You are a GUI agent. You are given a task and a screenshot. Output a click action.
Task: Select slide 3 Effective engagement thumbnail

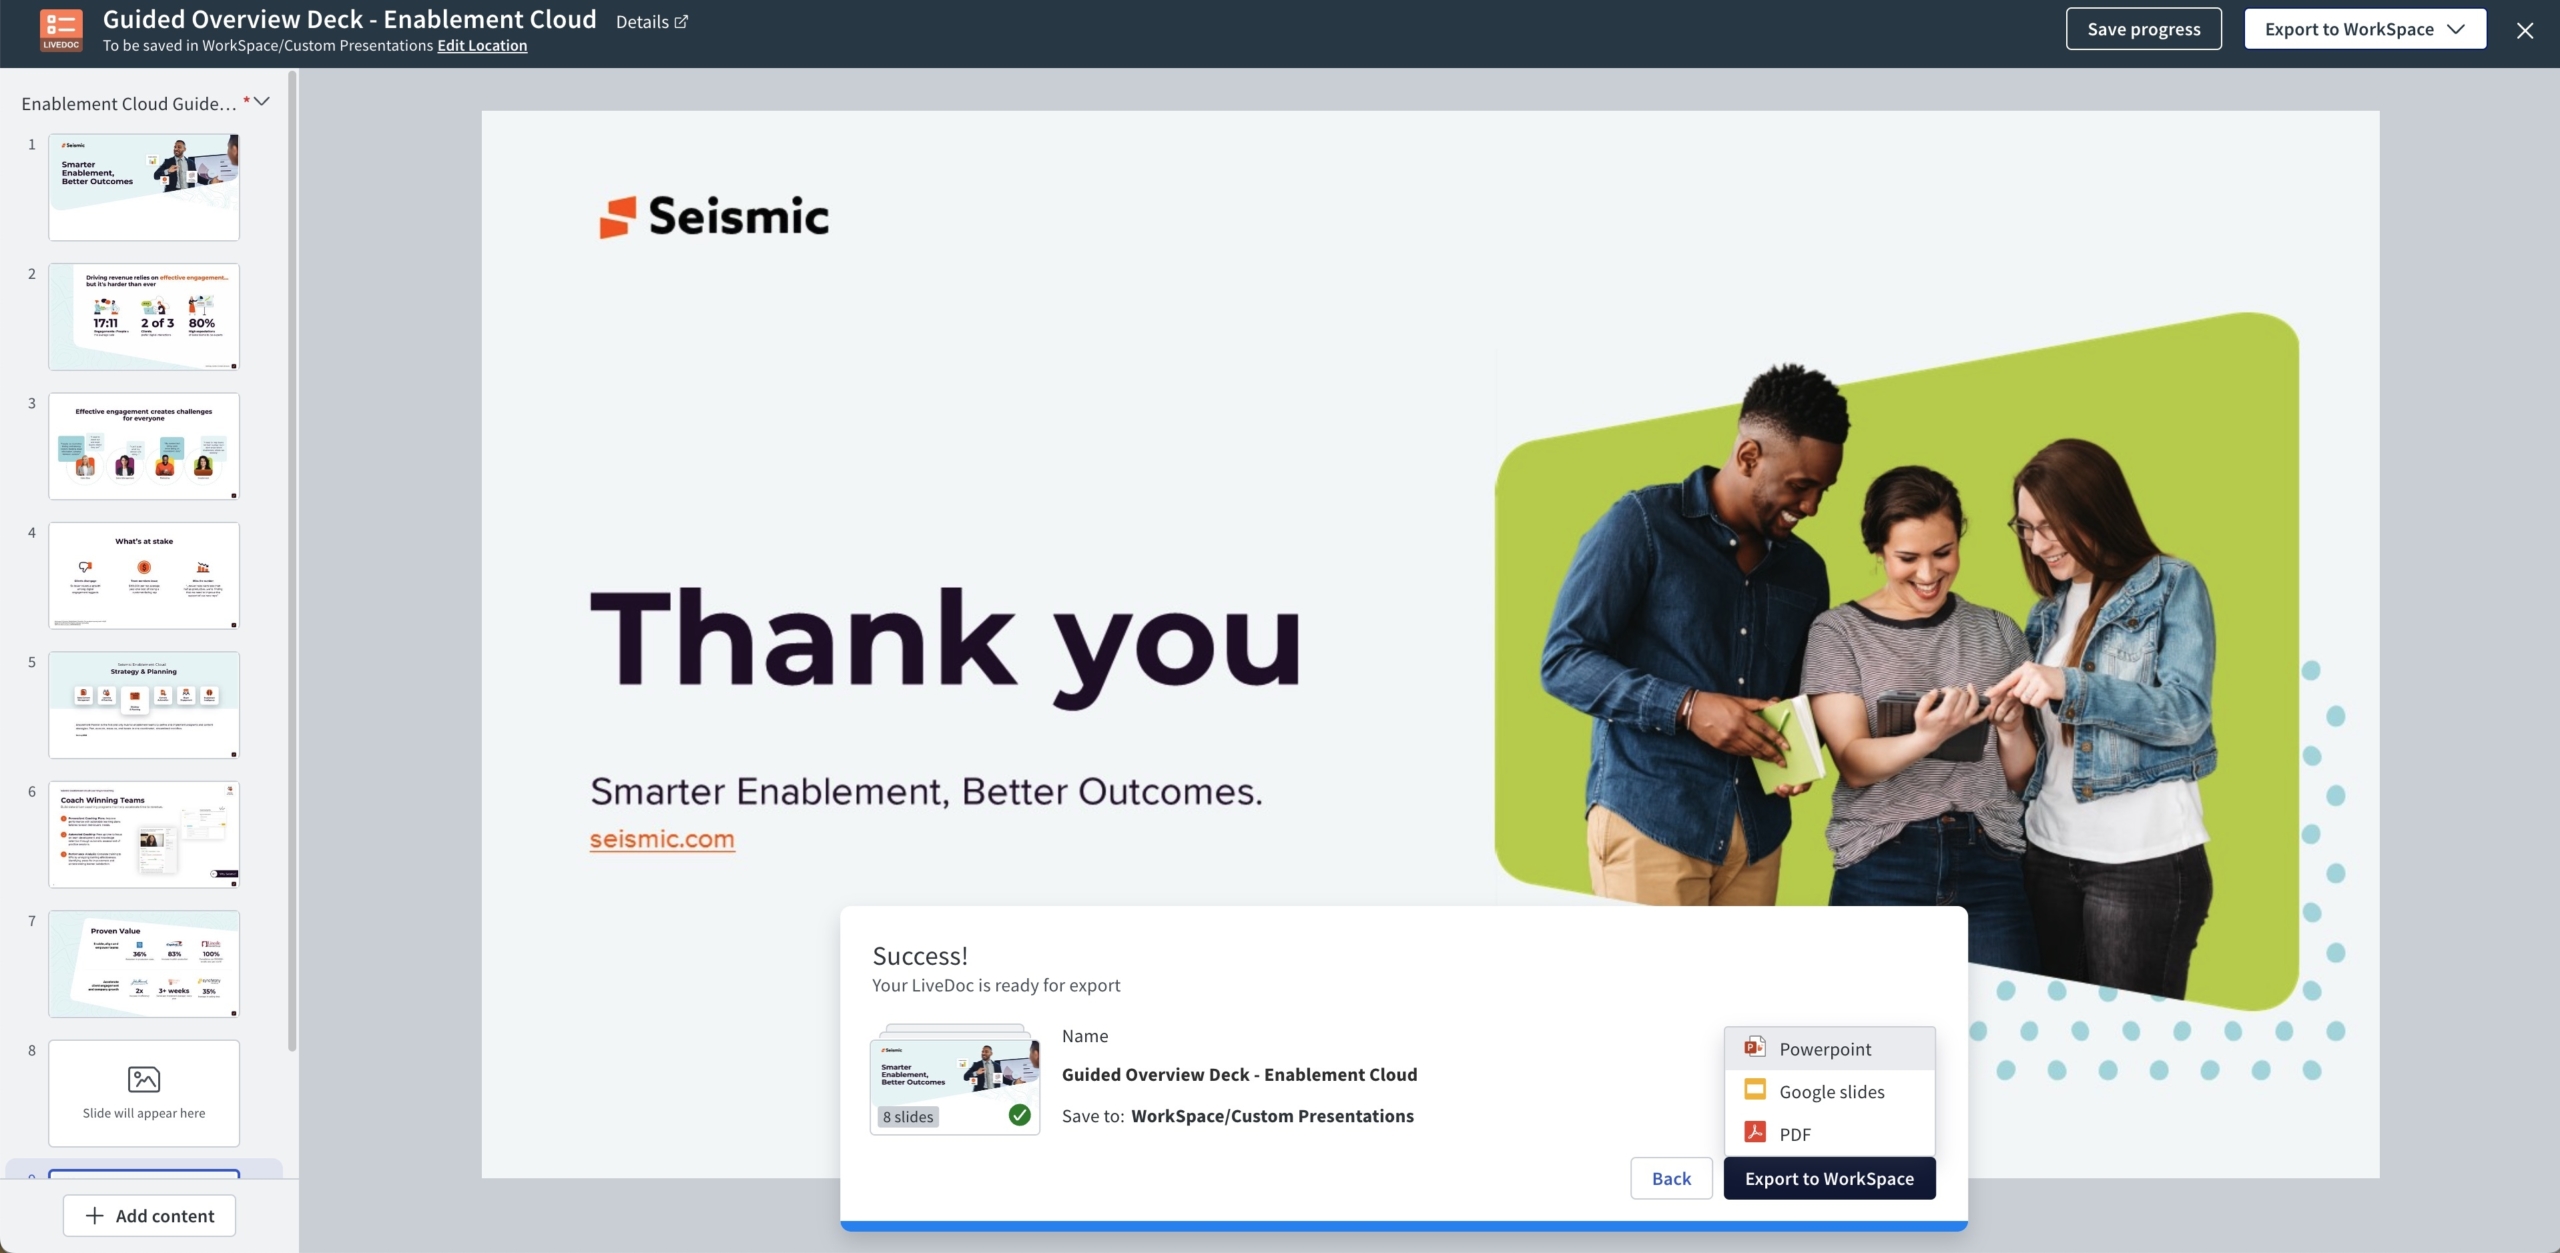144,446
